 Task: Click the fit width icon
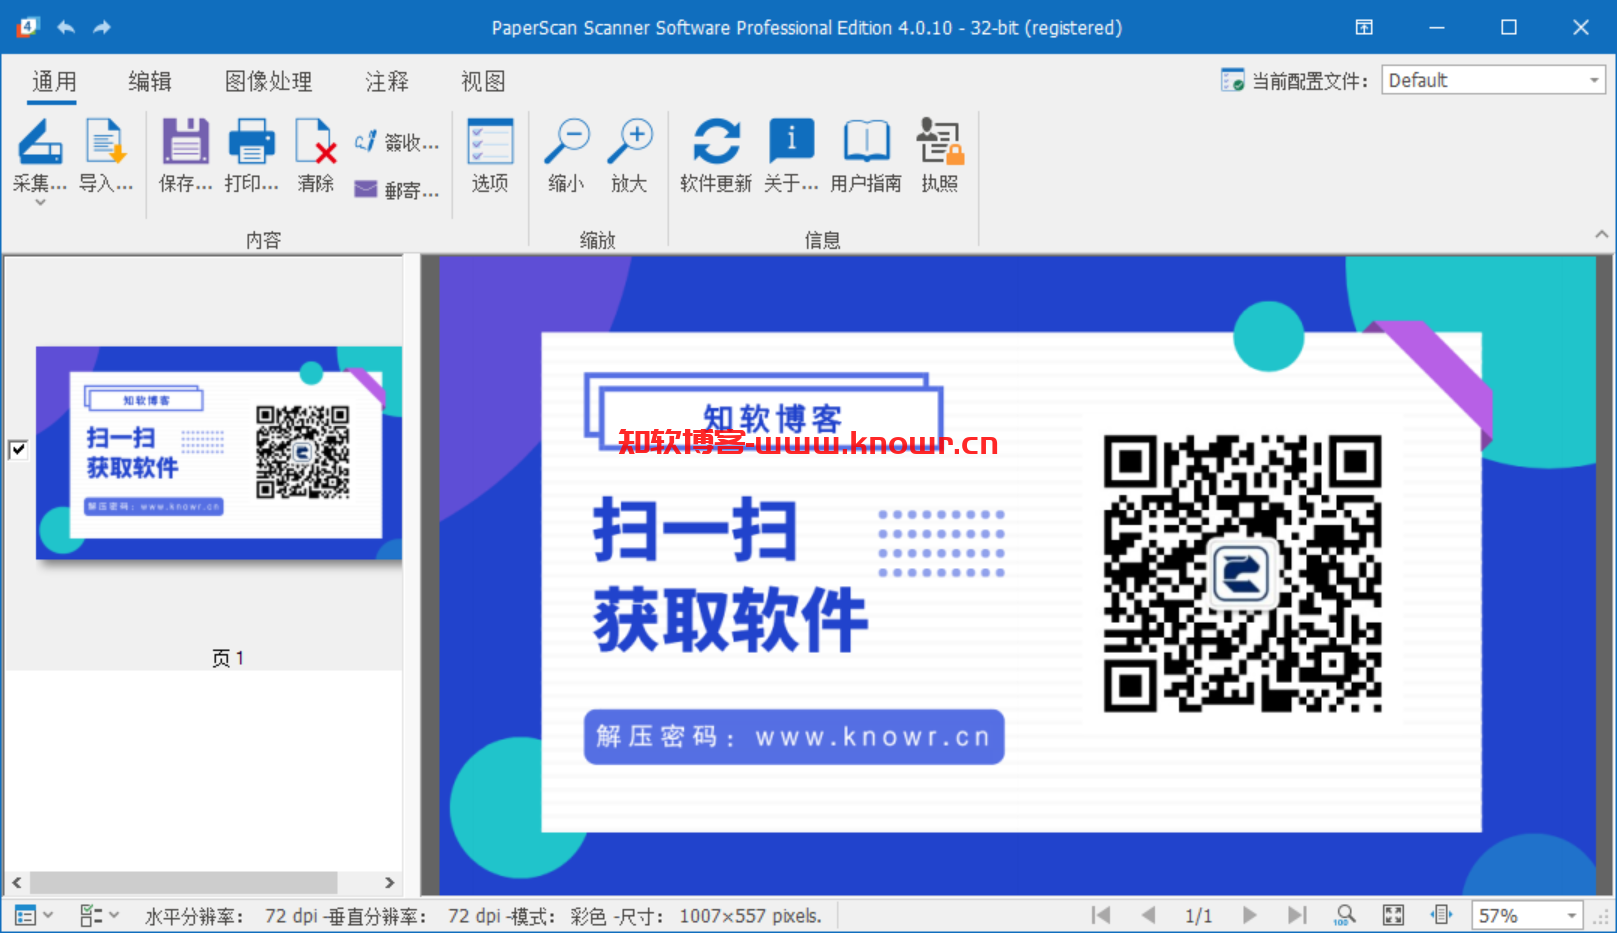pyautogui.click(x=1441, y=915)
